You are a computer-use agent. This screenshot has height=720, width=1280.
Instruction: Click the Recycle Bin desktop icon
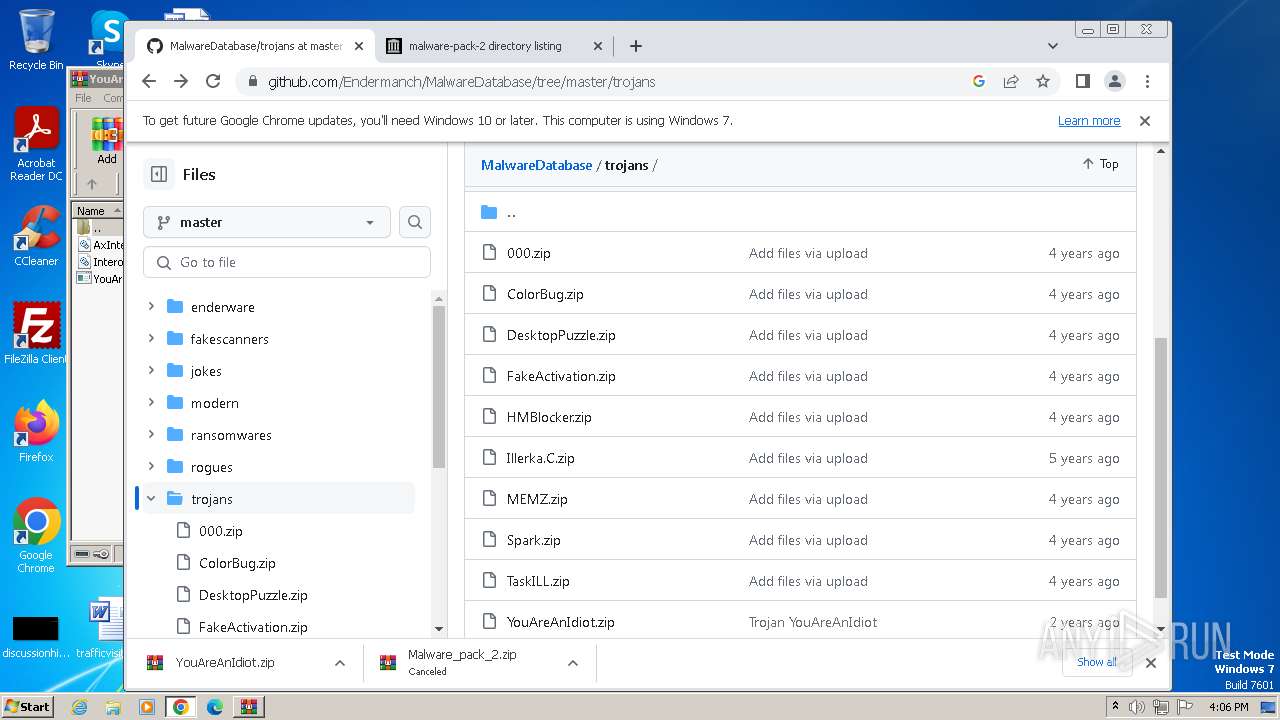[x=36, y=40]
